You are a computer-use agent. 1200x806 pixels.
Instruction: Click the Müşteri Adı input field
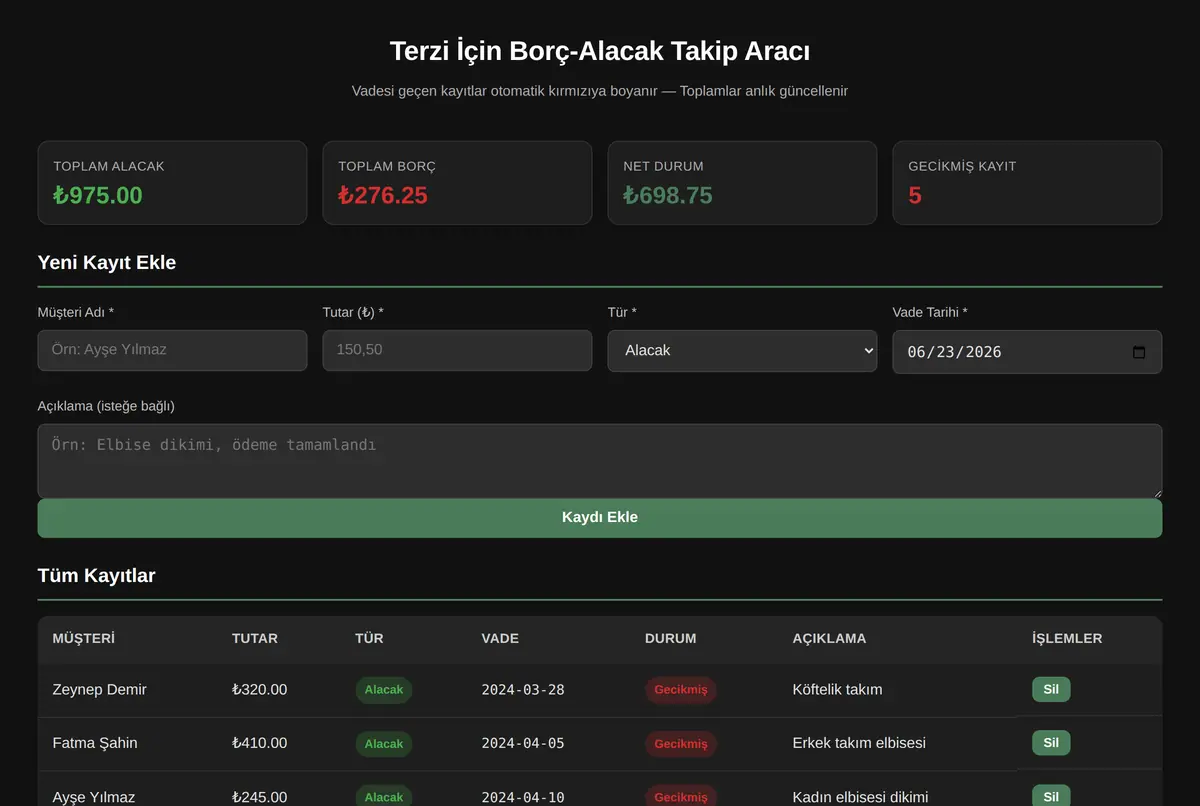(x=172, y=351)
